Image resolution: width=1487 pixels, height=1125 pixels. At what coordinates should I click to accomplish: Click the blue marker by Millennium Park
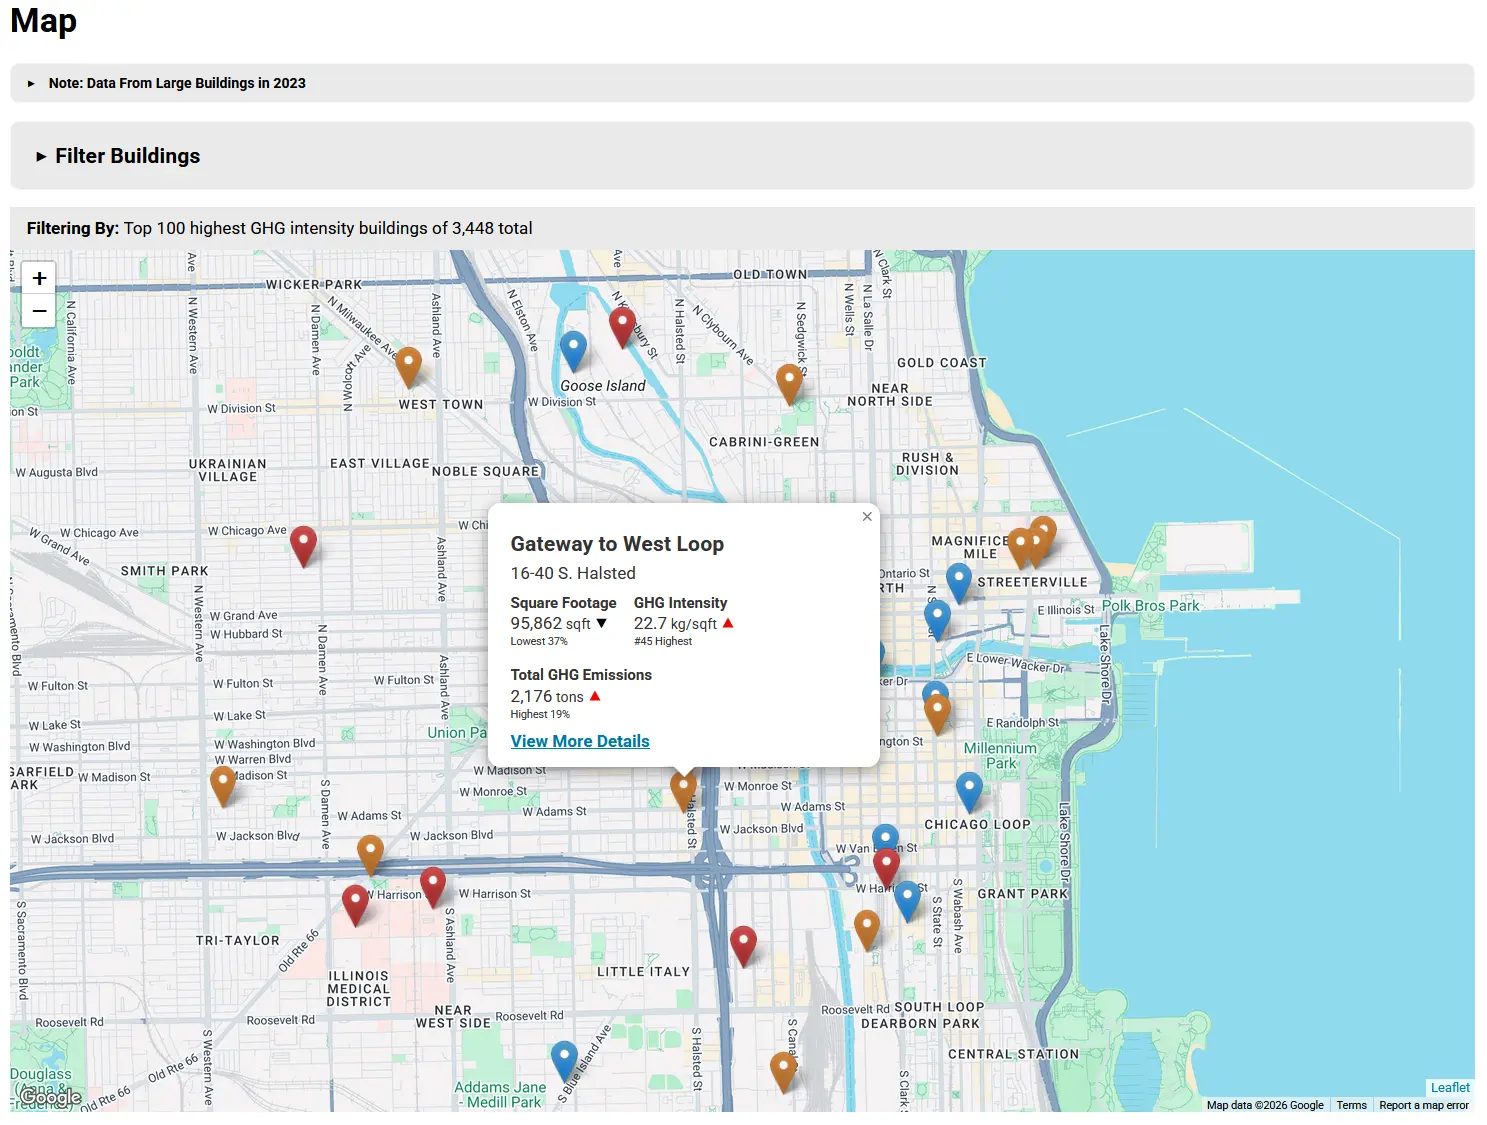point(969,790)
